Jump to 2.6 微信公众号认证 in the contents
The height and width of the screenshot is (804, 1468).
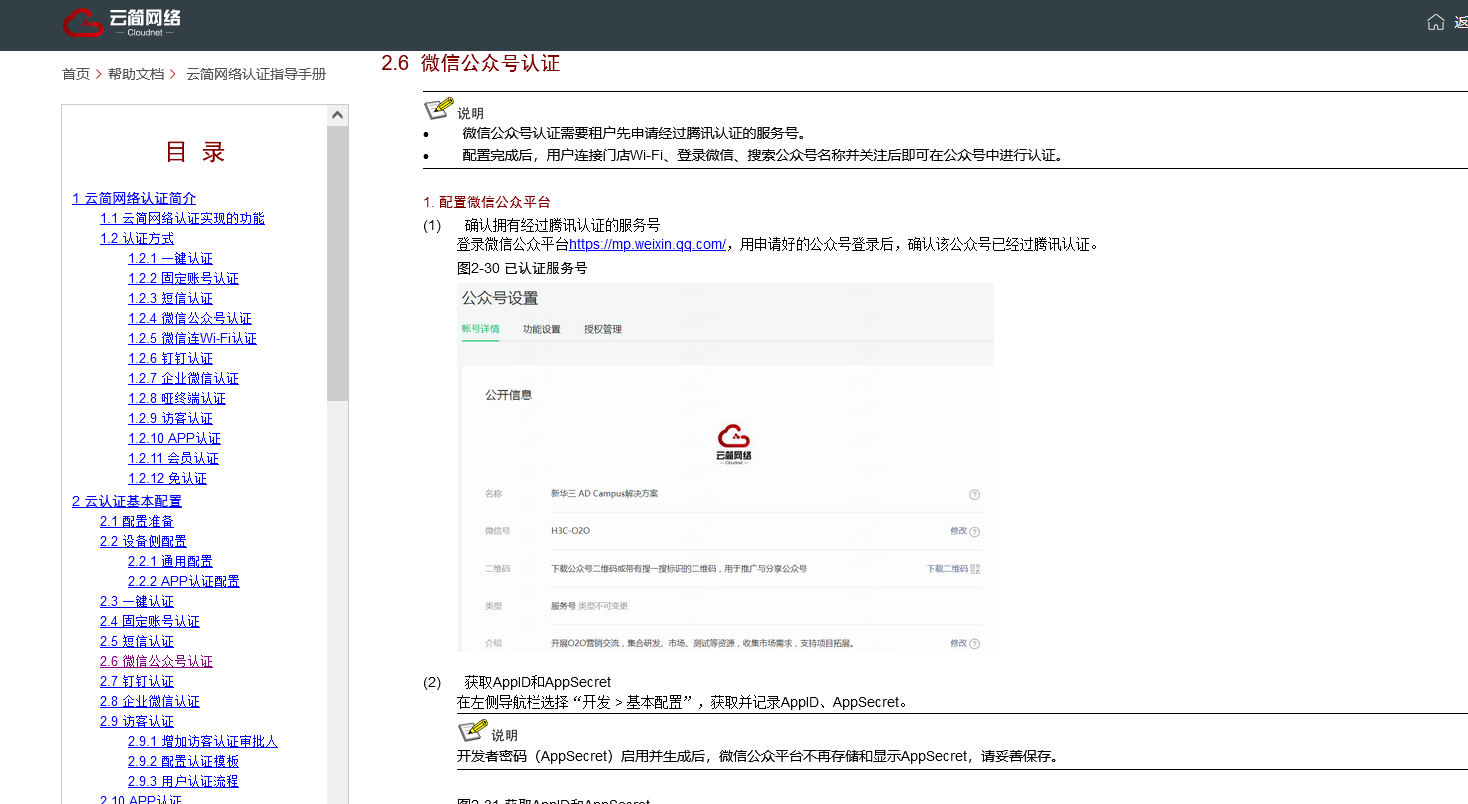click(156, 661)
